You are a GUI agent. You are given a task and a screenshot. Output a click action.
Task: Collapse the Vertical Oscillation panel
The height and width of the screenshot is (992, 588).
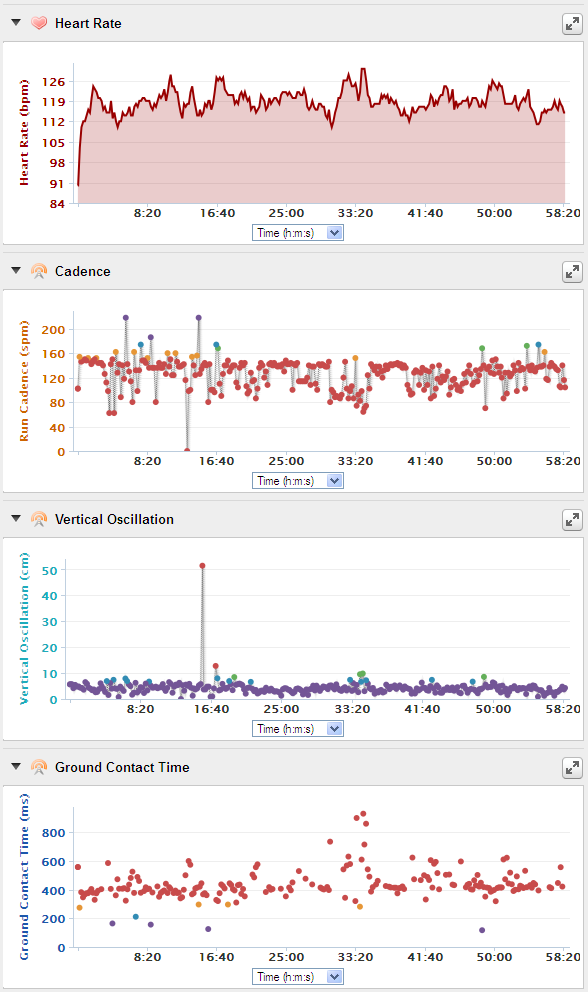point(16,518)
